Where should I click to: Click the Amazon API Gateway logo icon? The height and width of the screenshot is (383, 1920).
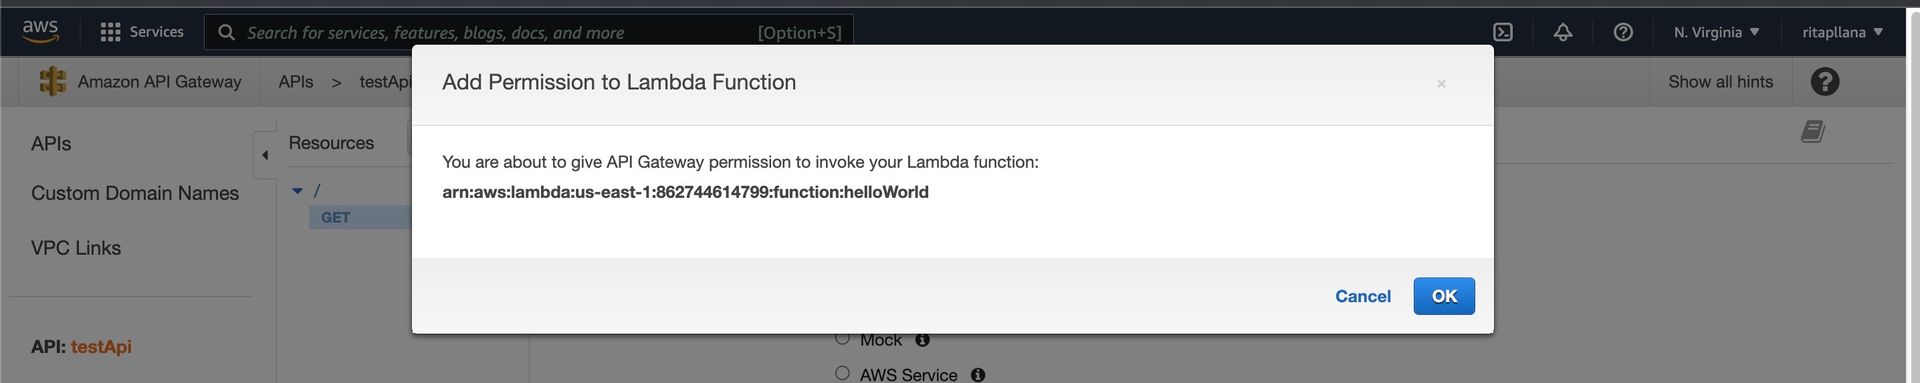tap(52, 82)
